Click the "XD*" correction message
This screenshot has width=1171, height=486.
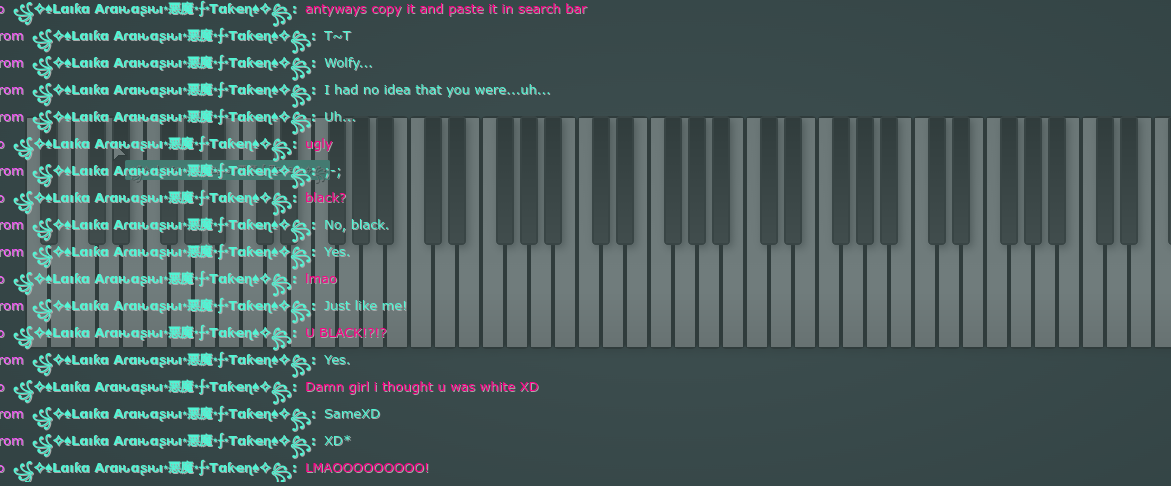(x=337, y=441)
